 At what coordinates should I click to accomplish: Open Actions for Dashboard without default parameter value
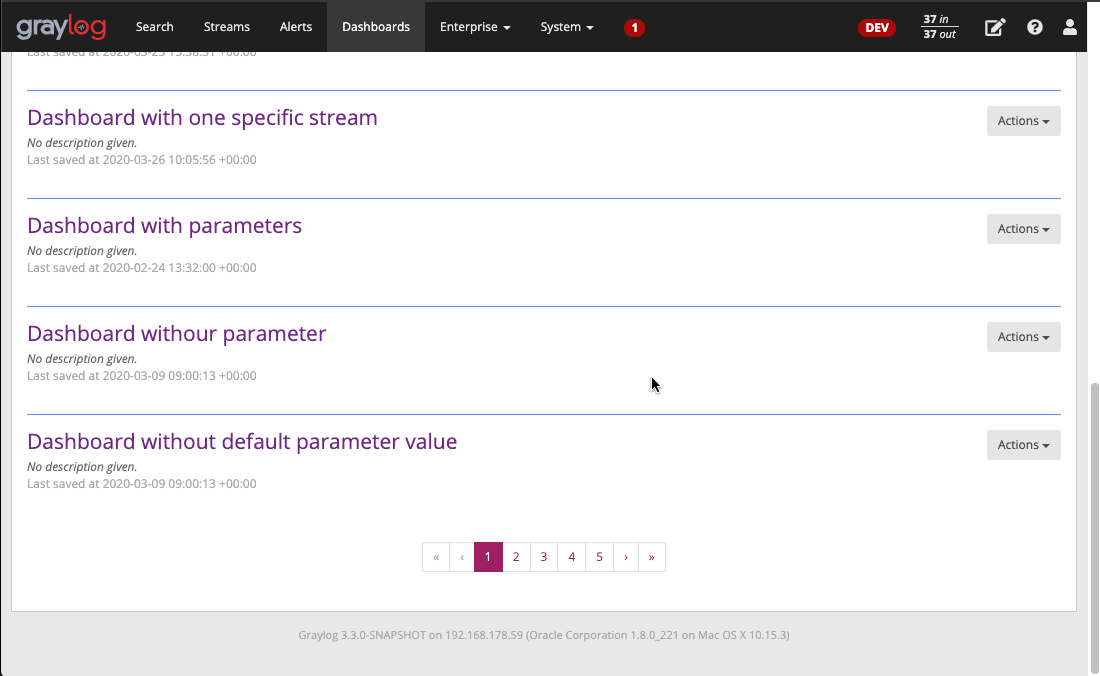tap(1022, 444)
